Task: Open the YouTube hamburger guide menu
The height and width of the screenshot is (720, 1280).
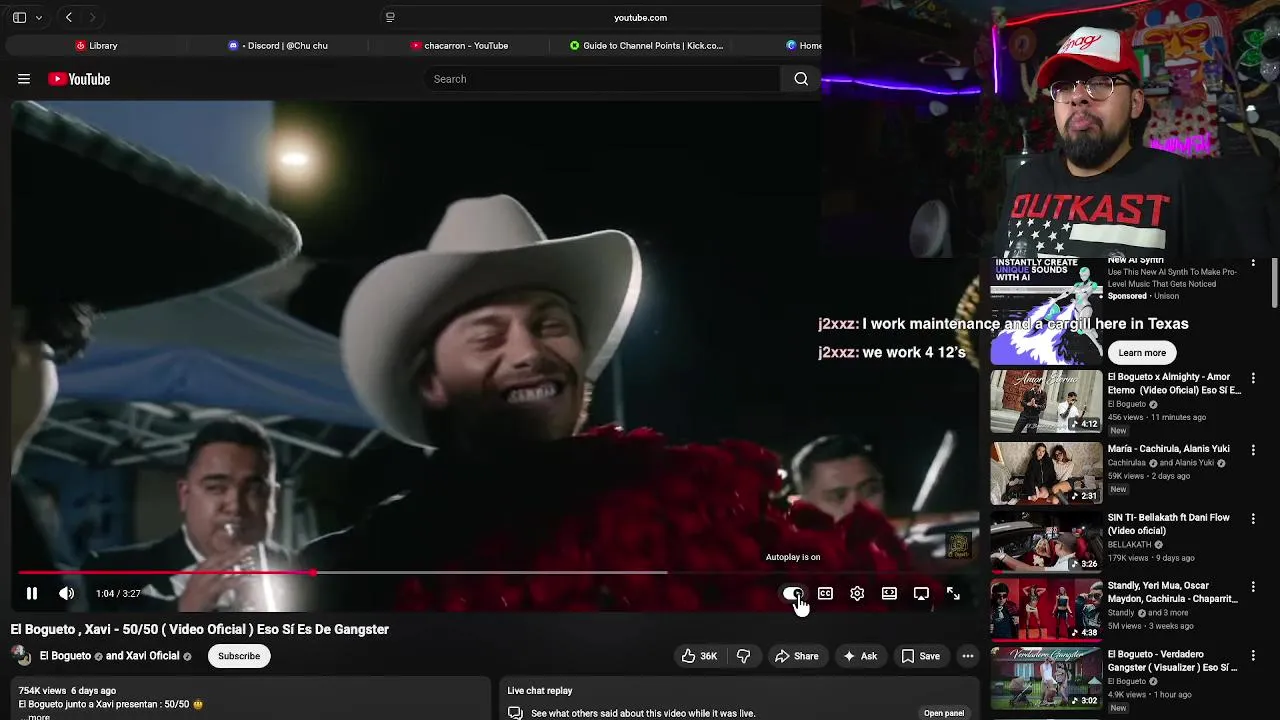Action: [24, 79]
